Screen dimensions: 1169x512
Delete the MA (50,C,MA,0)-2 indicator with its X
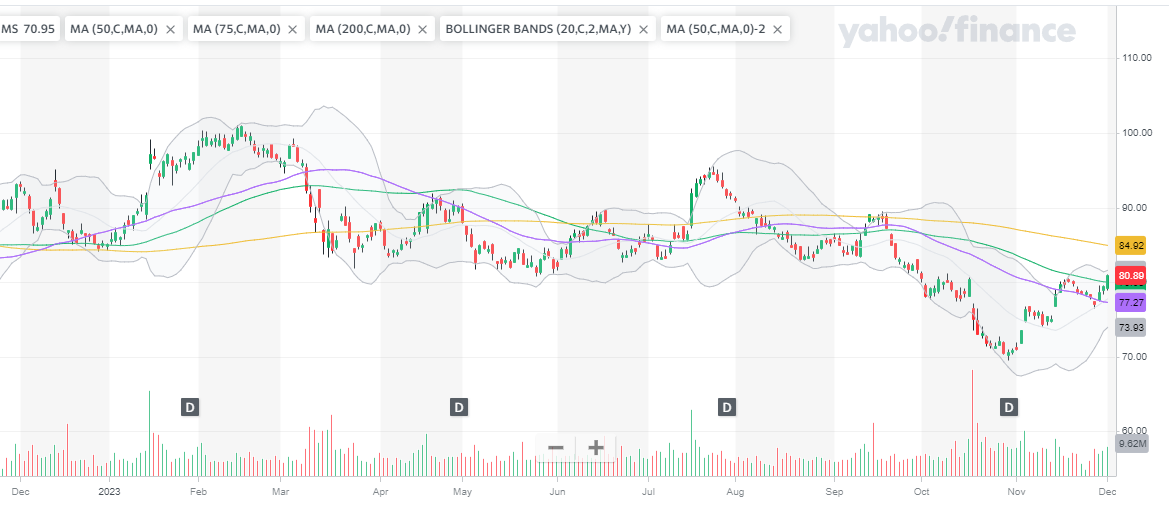point(778,30)
